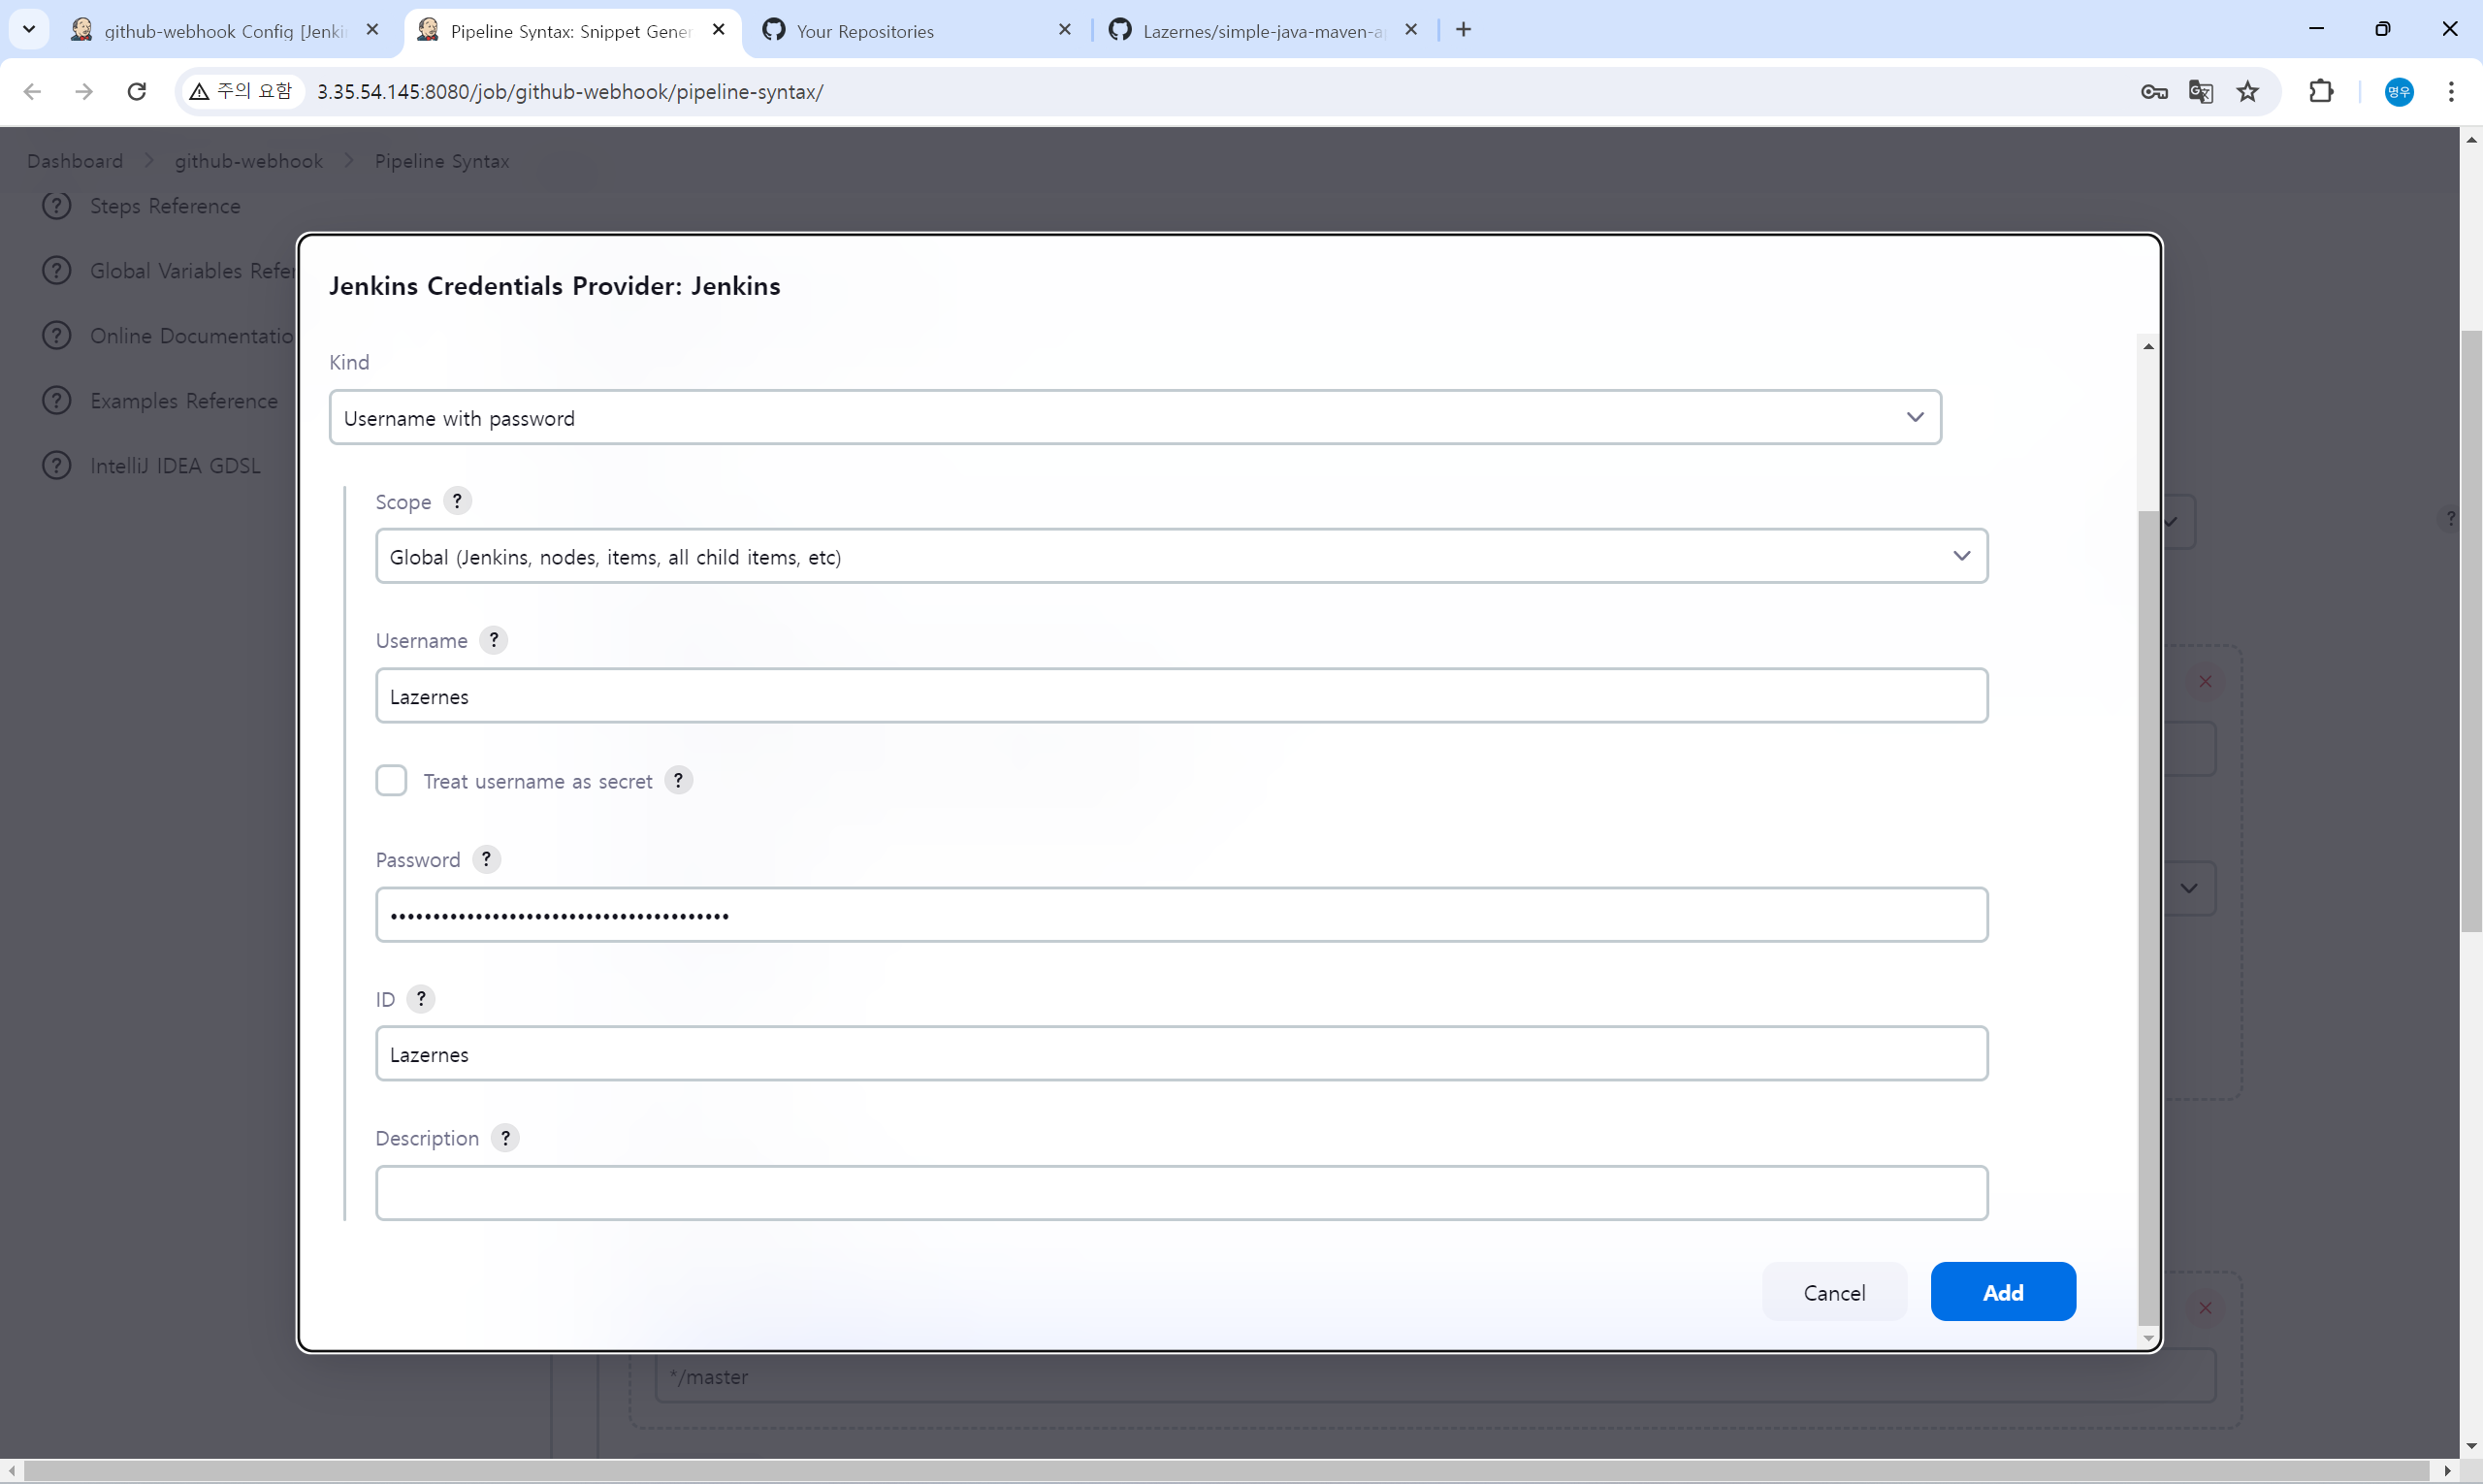Open the saved passwords key icon
The image size is (2483, 1484).
[2154, 92]
